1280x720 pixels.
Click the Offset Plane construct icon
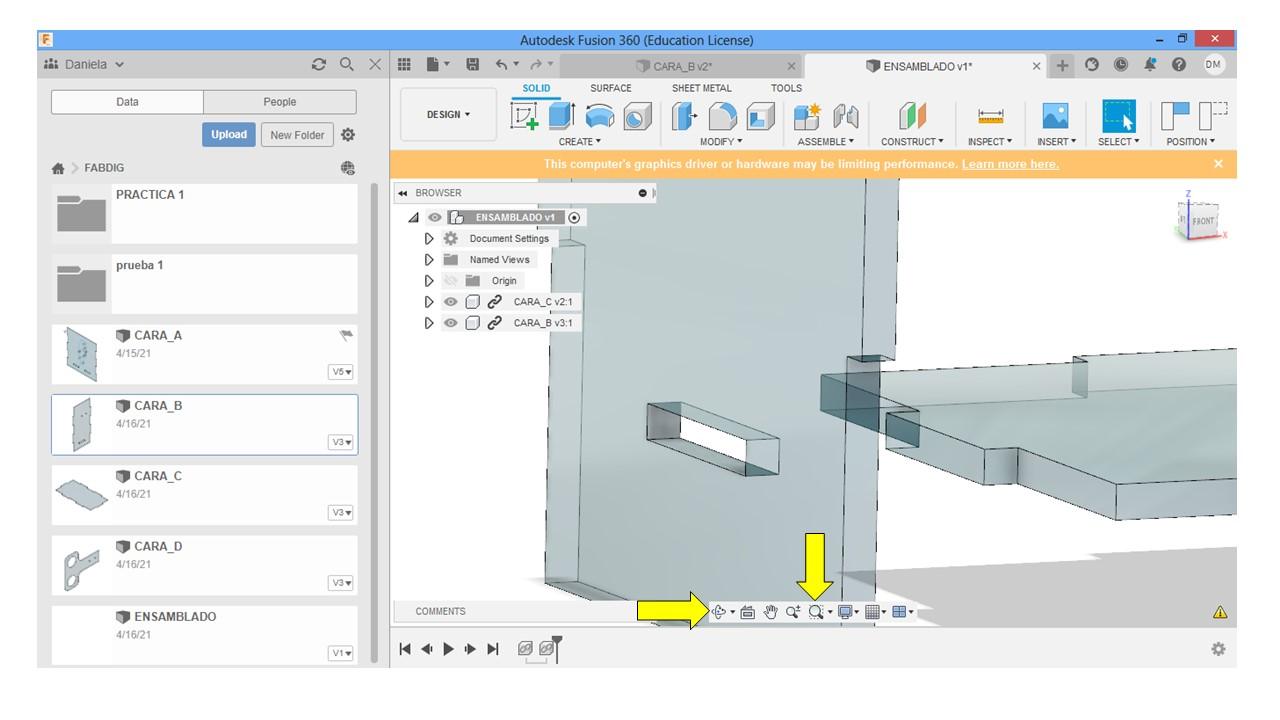(x=912, y=116)
